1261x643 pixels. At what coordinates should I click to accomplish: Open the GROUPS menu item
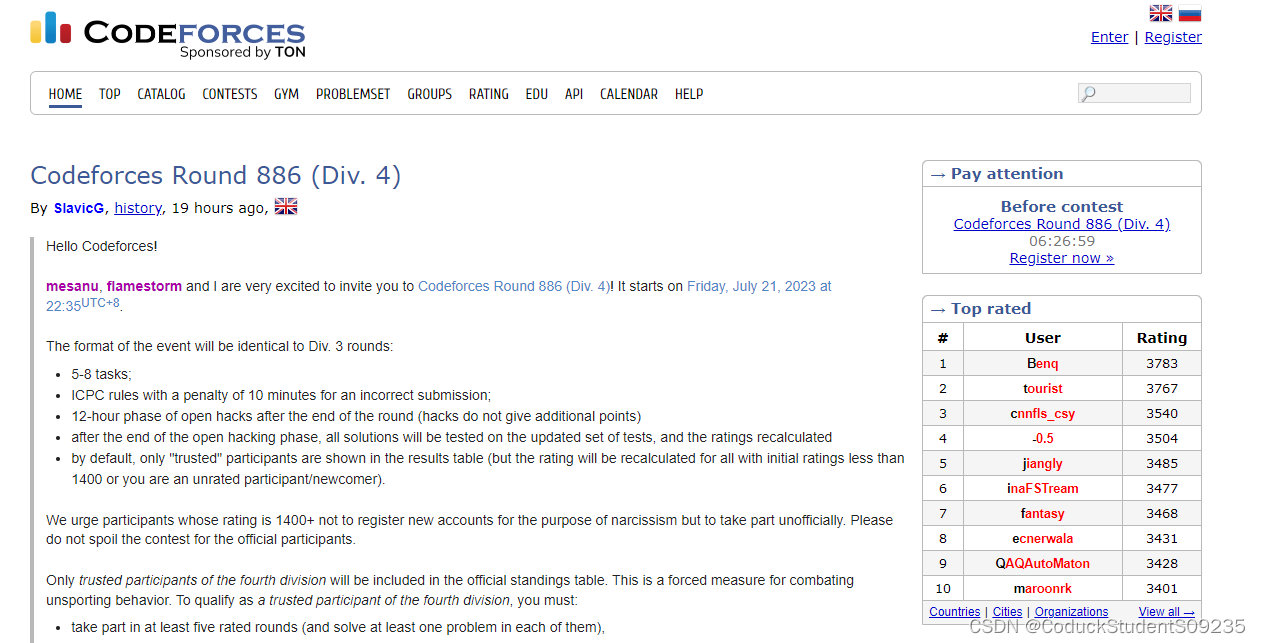(430, 94)
